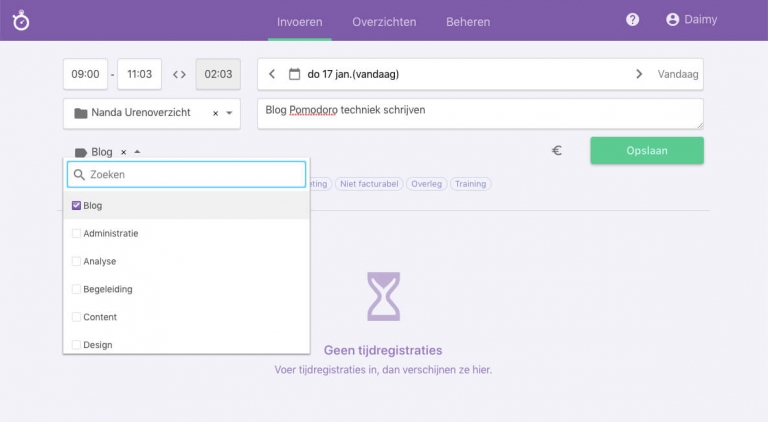Focus the Zoeken search field

pyautogui.click(x=187, y=175)
